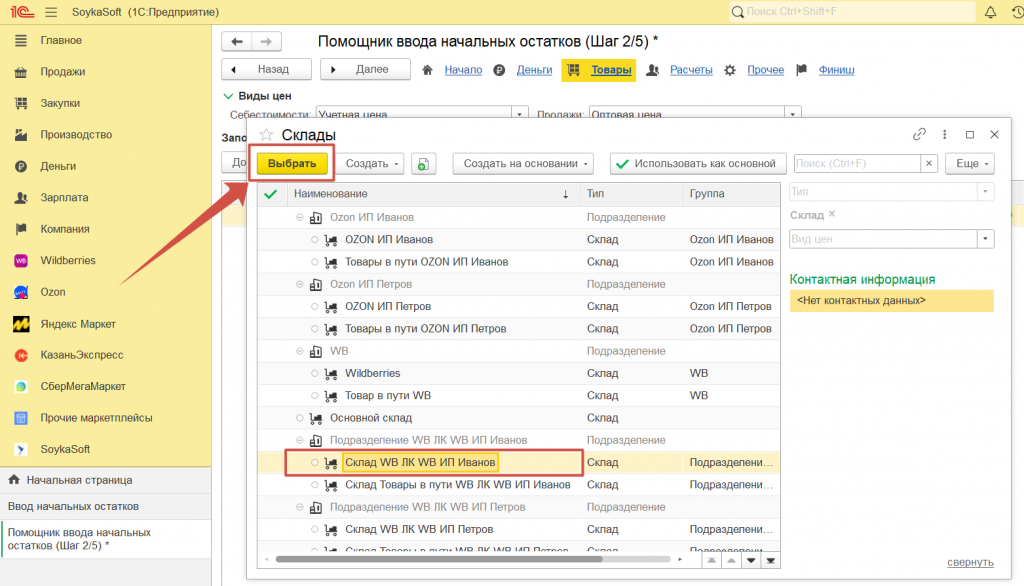
Task: Click the copy-item icon next to Создать
Action: tap(424, 164)
